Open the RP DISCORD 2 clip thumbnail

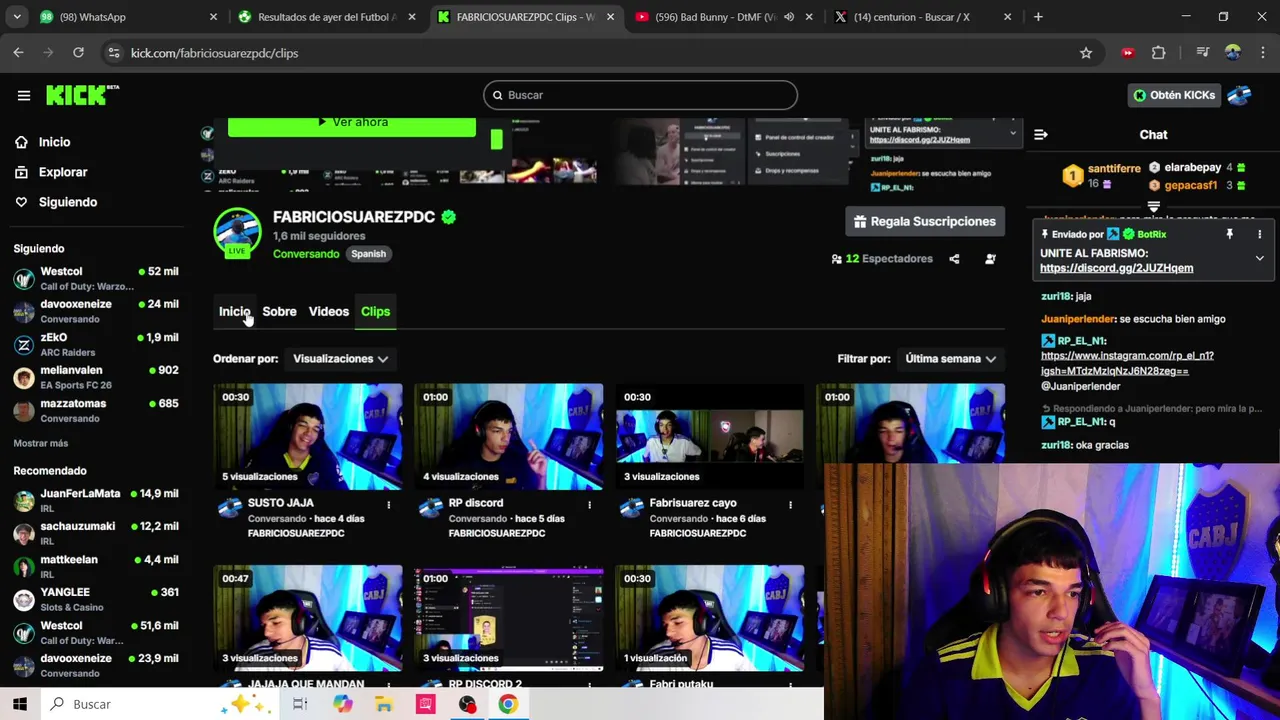[x=509, y=619]
